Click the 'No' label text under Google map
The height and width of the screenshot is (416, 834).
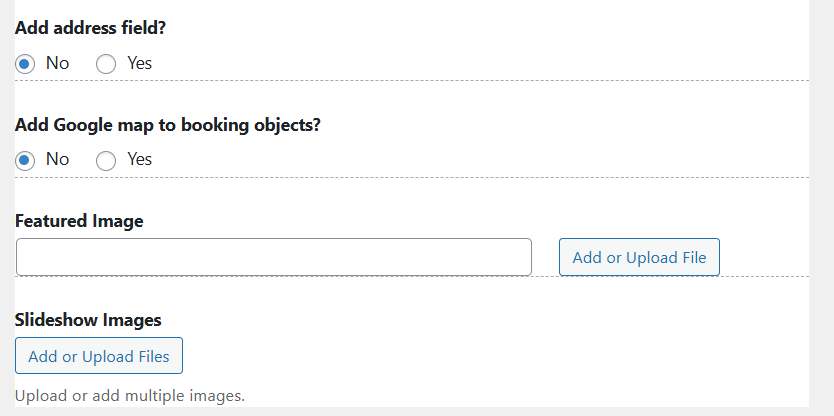click(x=58, y=159)
